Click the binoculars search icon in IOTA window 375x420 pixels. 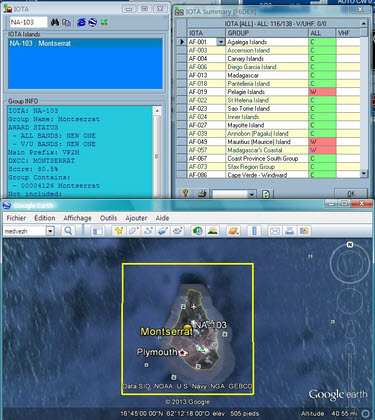55,22
